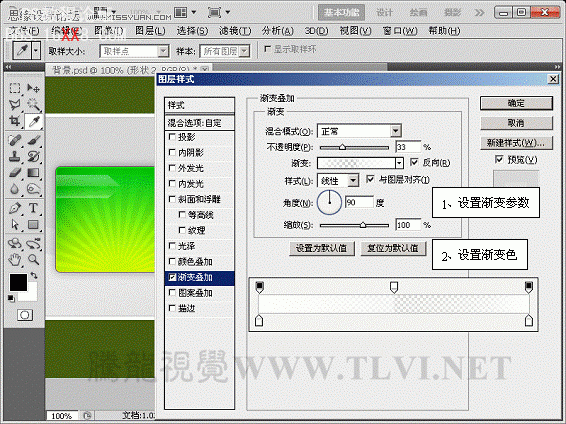Image resolution: width=566 pixels, height=424 pixels.
Task: Uncheck the 渐变叠加 checkbox
Action: [172, 277]
